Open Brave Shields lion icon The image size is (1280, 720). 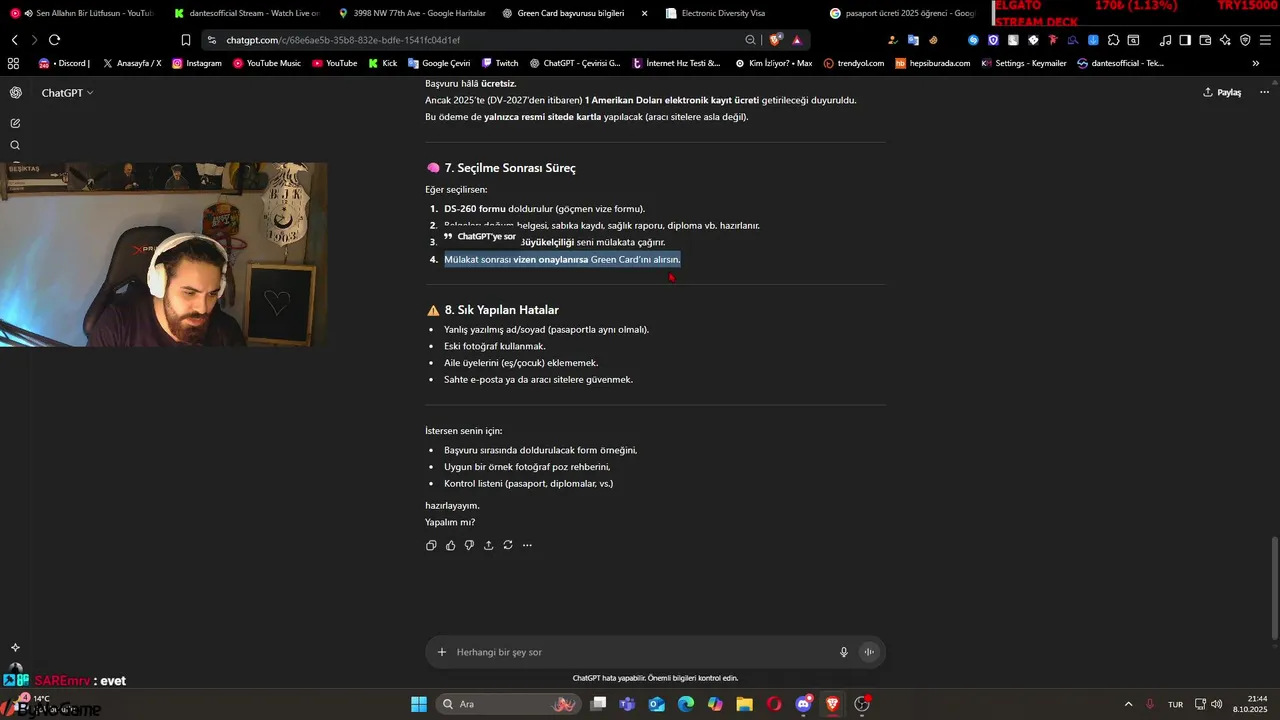coord(775,40)
